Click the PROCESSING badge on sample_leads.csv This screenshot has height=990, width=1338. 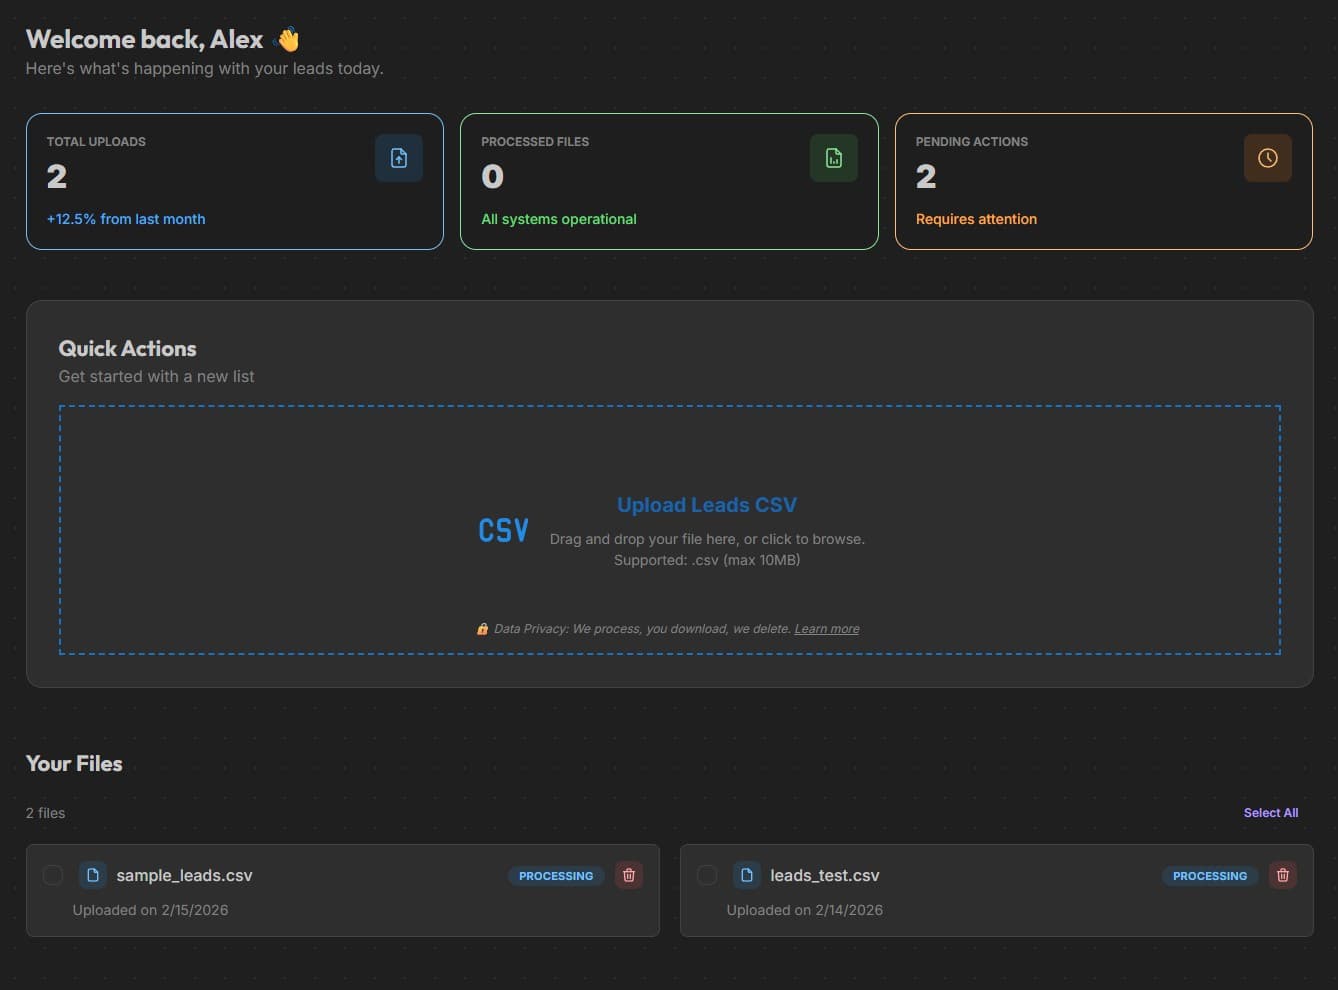[555, 875]
